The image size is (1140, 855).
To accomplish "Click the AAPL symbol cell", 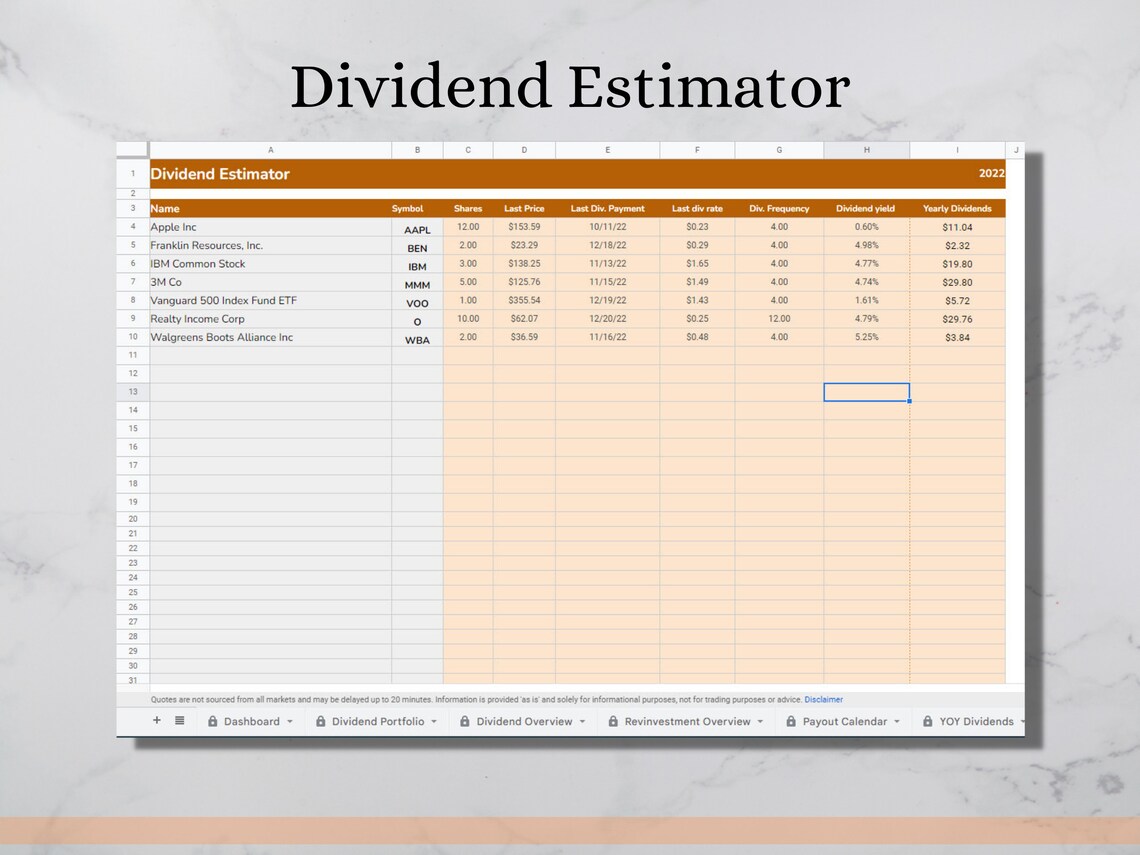I will tap(417, 229).
